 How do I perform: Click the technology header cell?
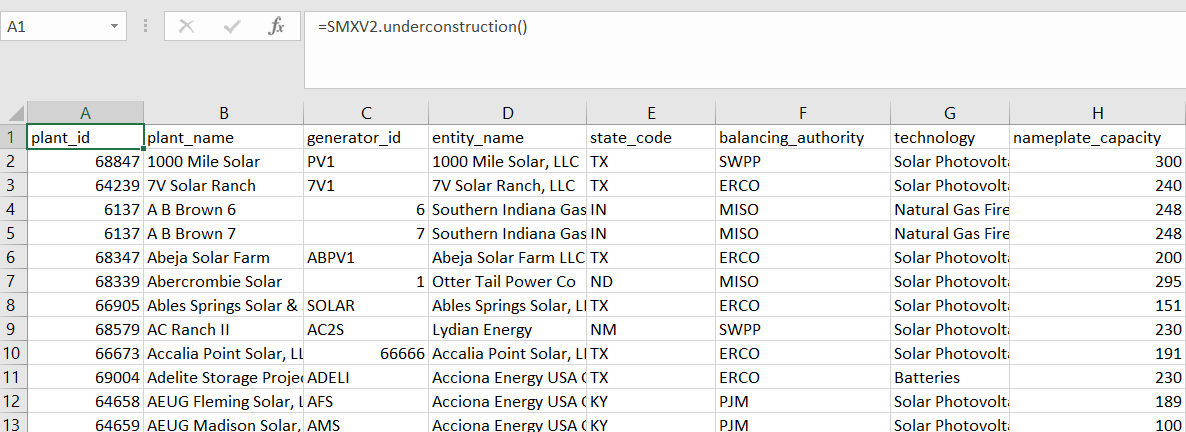tap(950, 138)
